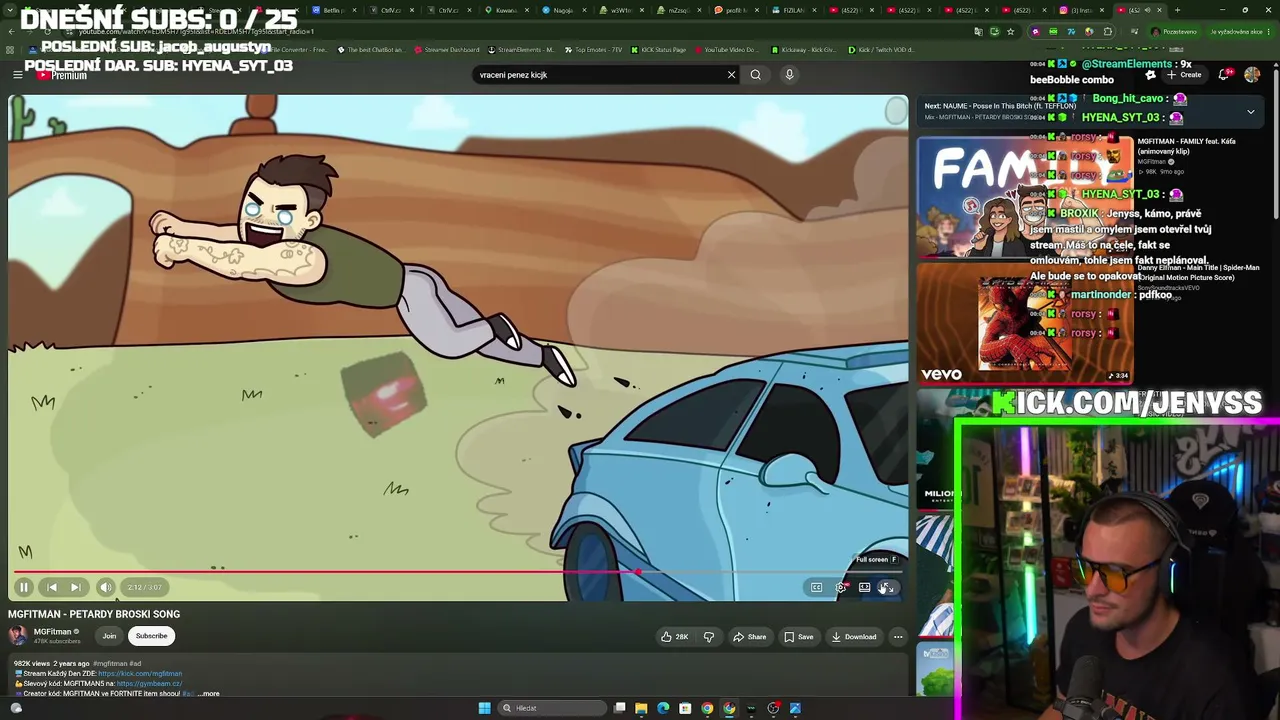Viewport: 1280px width, 720px height.
Task: Click the #mgfitman hashtag
Action: pyautogui.click(x=110, y=663)
